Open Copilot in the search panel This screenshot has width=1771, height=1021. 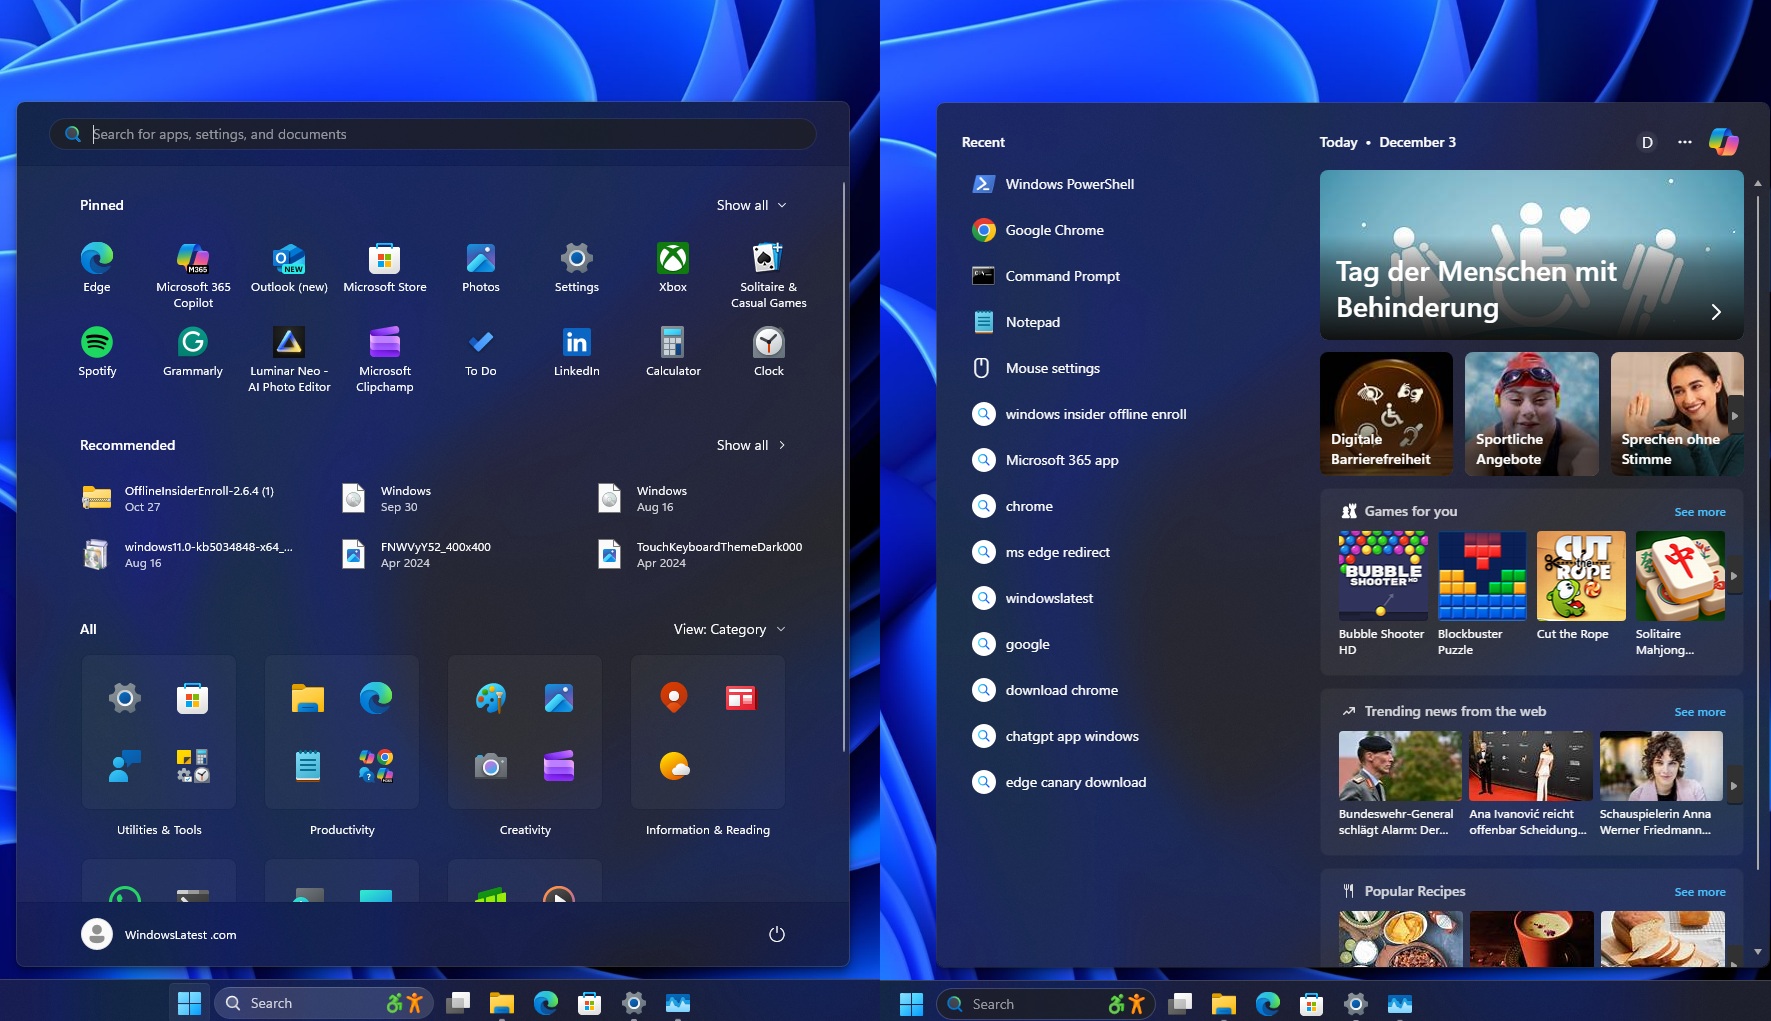[x=1724, y=142]
